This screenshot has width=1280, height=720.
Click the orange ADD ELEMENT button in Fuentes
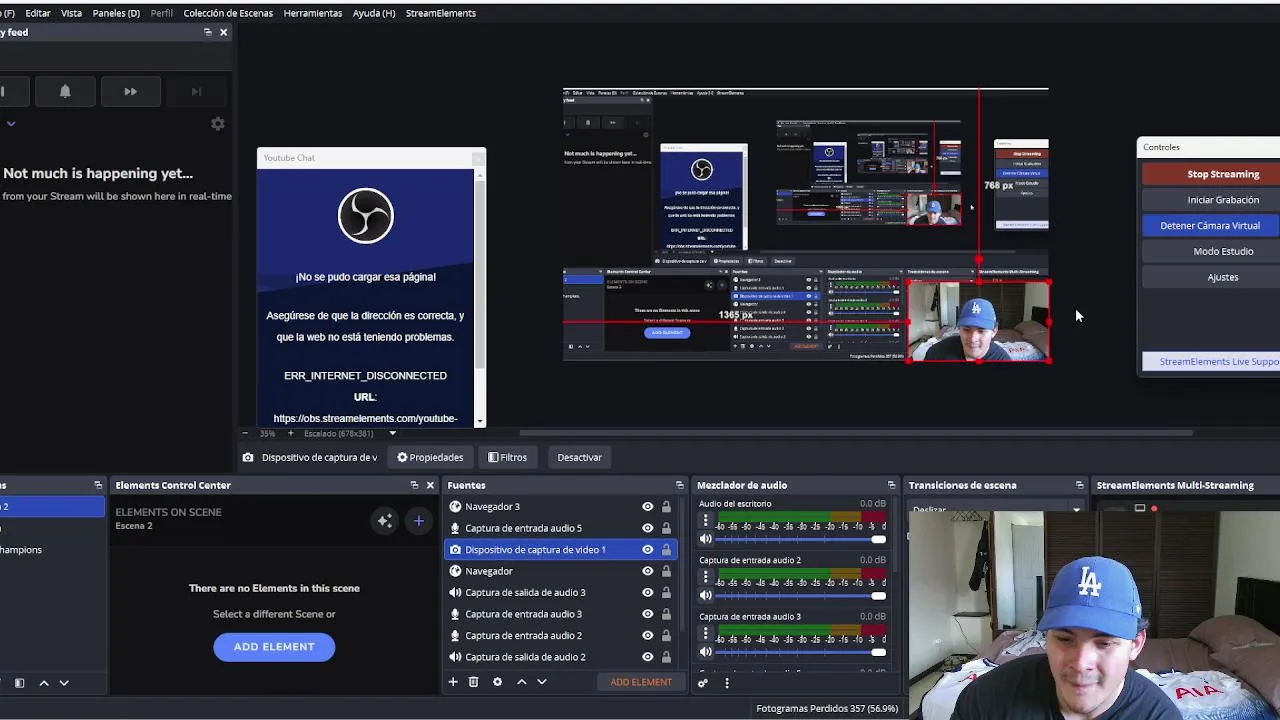(x=641, y=682)
